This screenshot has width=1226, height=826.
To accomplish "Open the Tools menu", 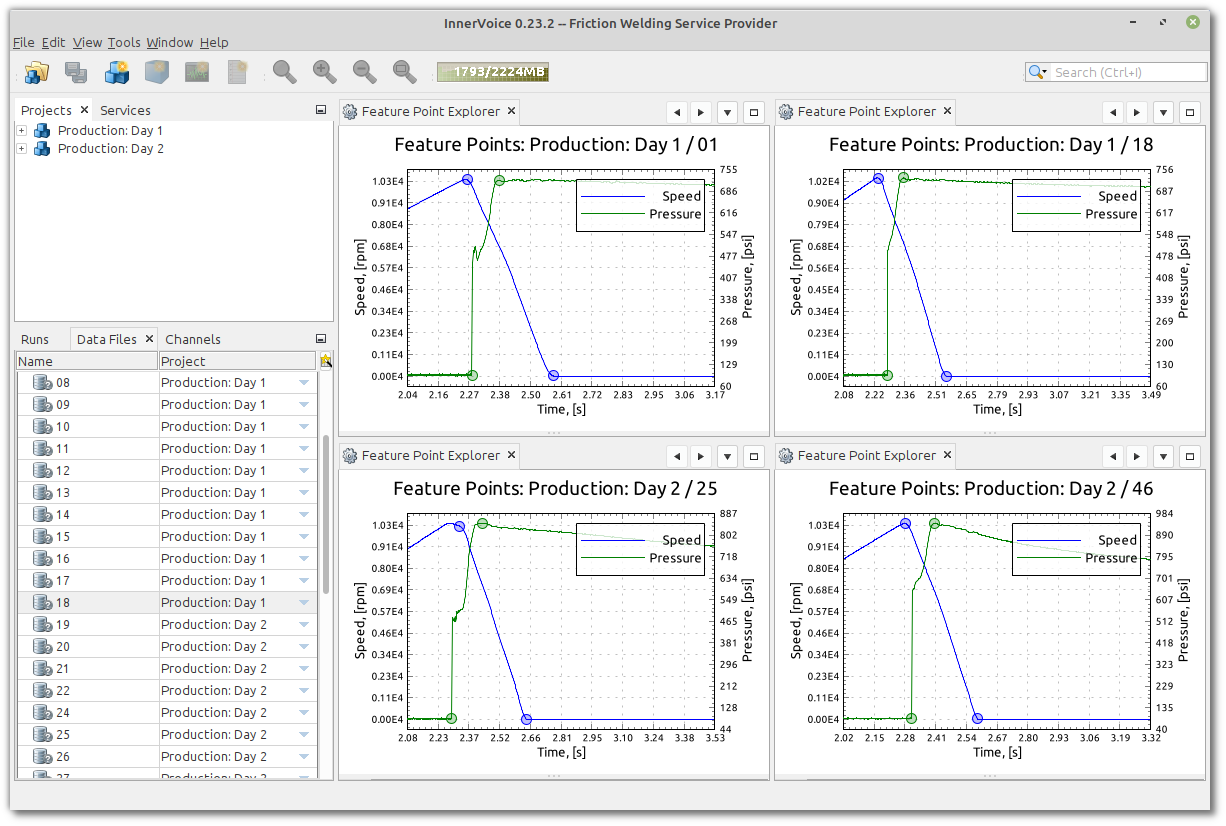I will point(124,42).
